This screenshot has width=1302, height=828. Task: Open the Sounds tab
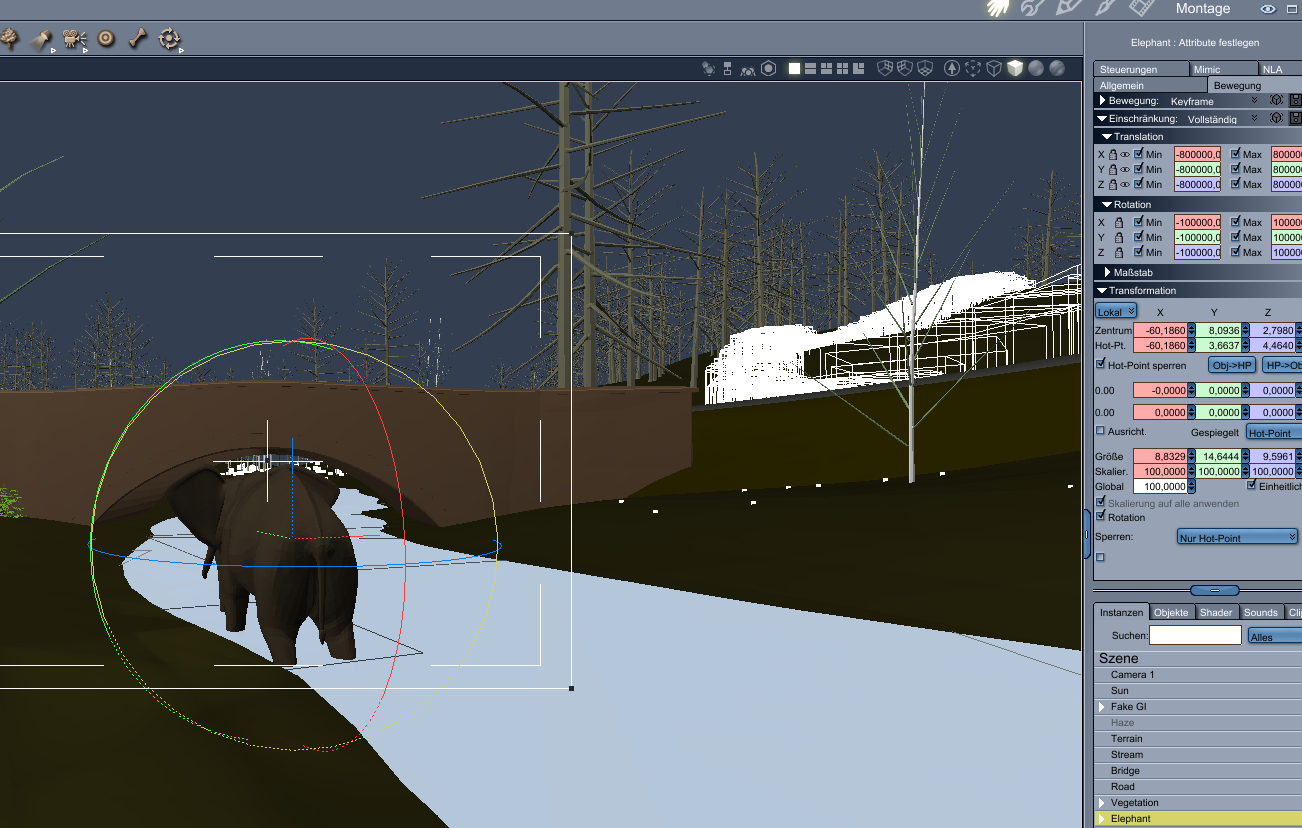click(1261, 612)
